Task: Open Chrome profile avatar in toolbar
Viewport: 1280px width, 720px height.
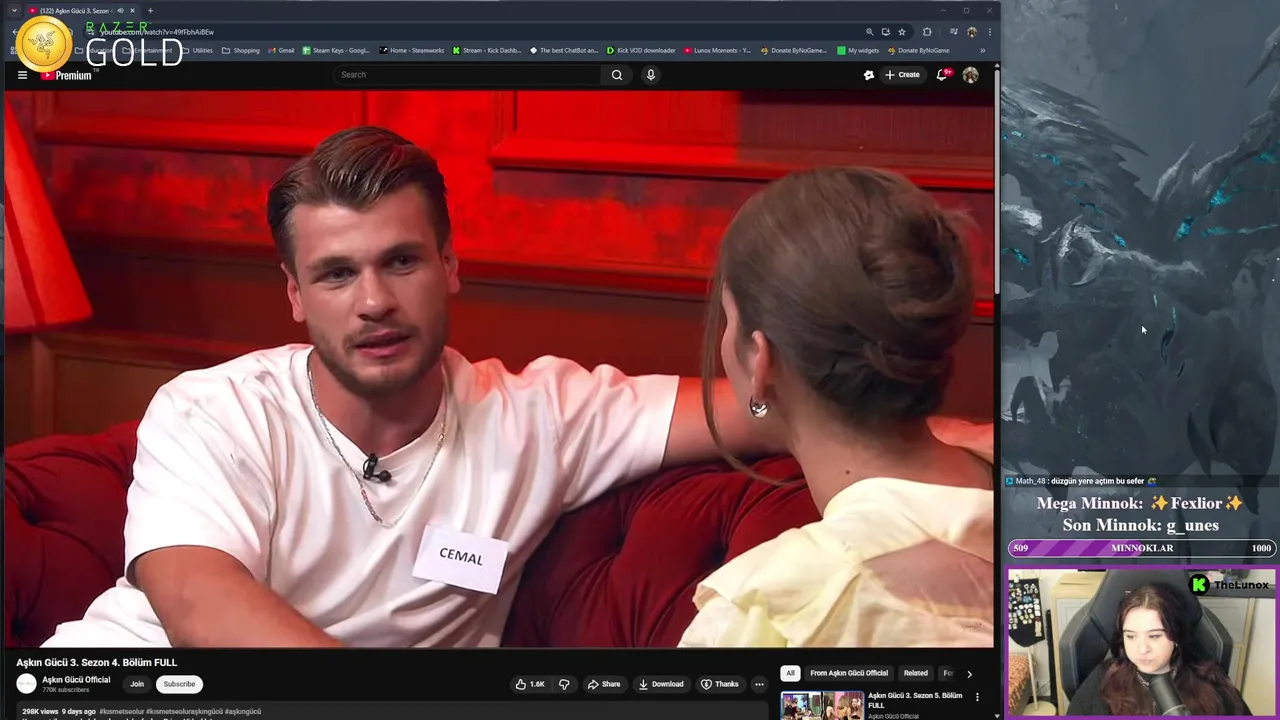Action: point(971,32)
